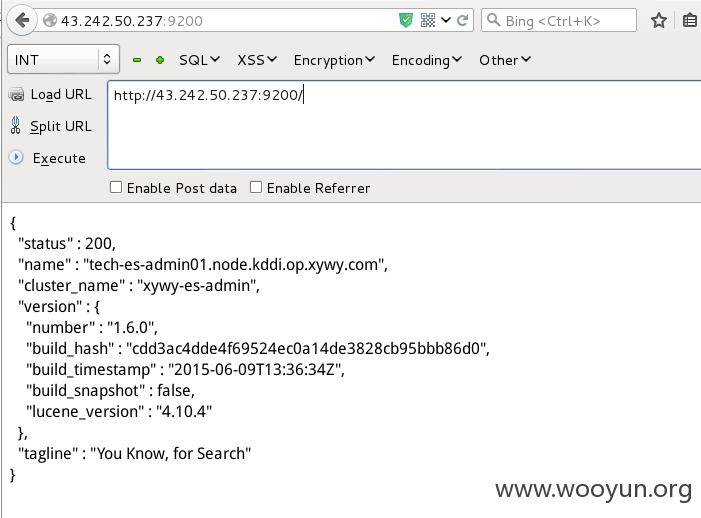
Task: Click the green plus HackBar icon
Action: (160, 60)
